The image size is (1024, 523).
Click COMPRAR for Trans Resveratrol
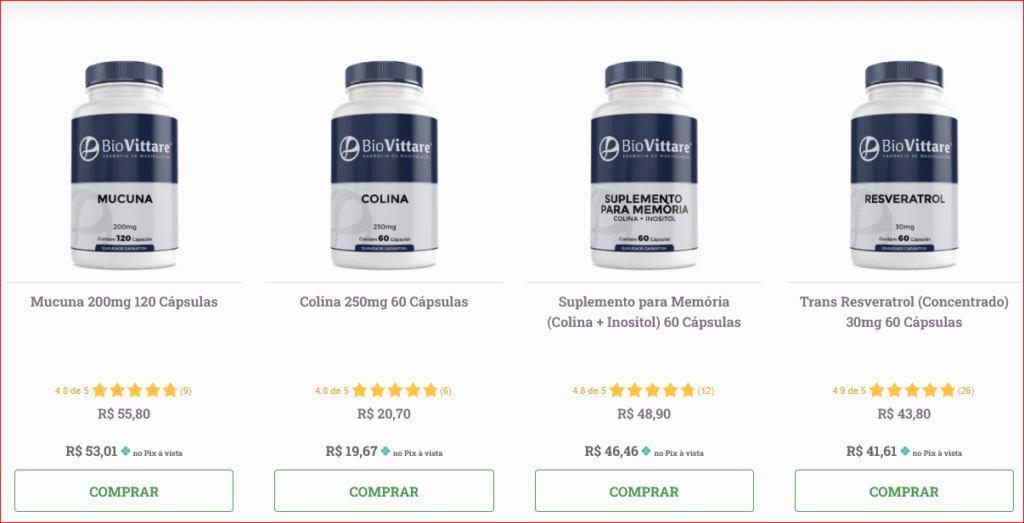tap(904, 491)
